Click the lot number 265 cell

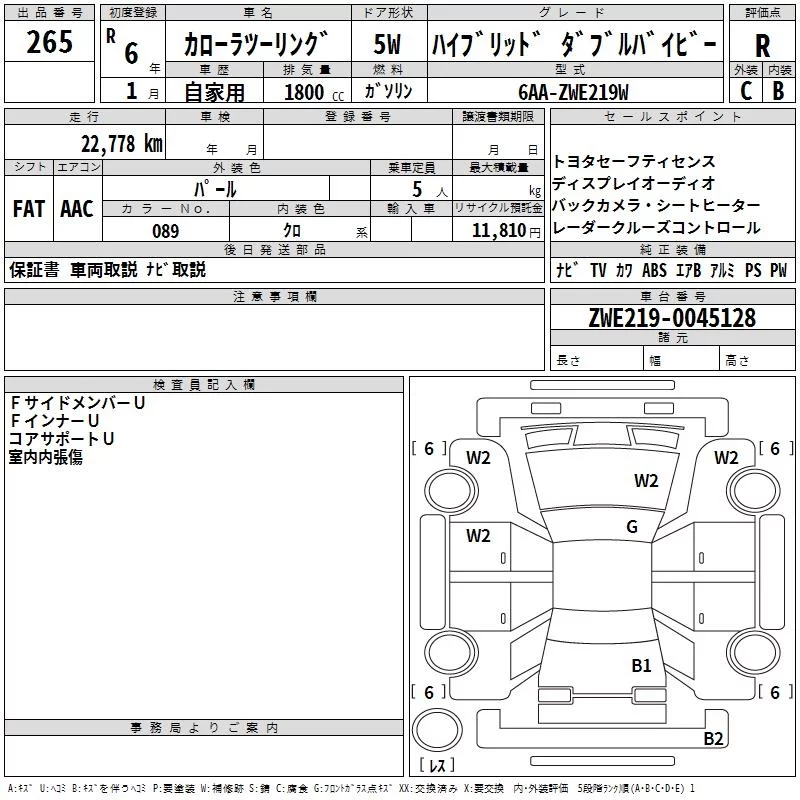49,41
